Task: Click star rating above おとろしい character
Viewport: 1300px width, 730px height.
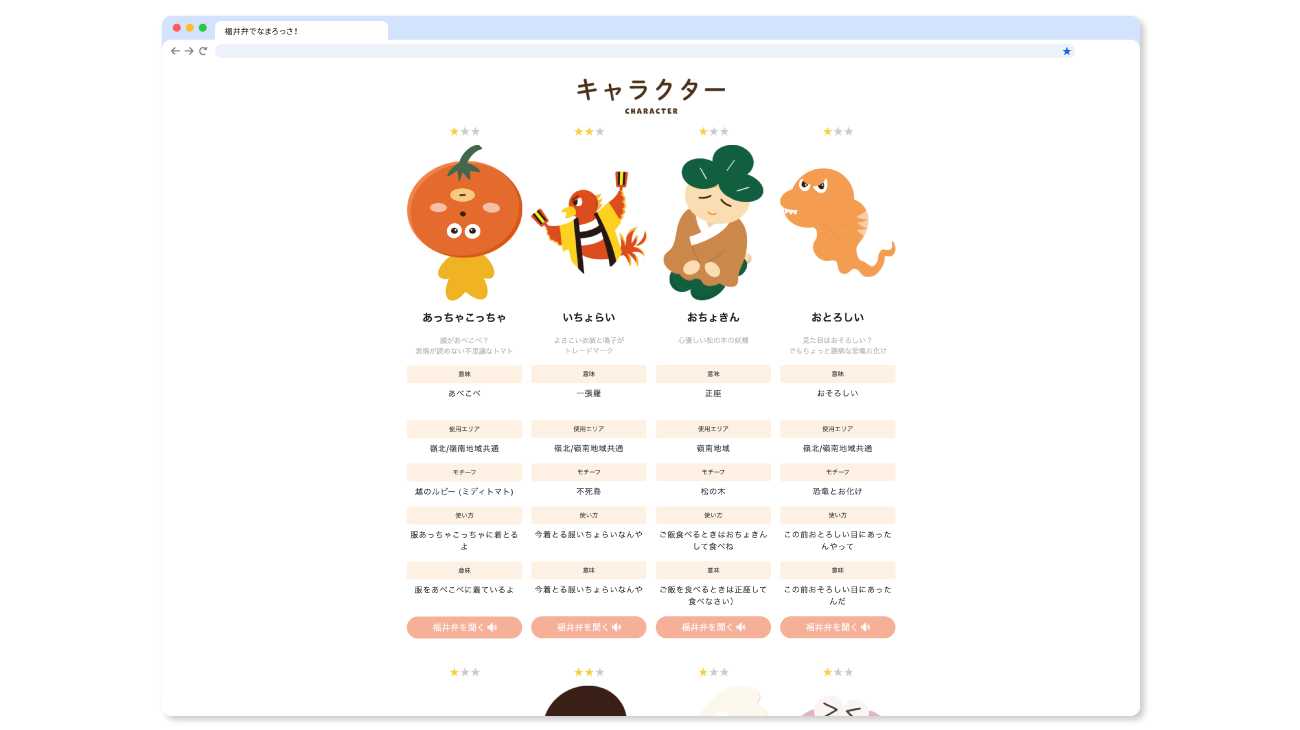Action: pos(838,132)
